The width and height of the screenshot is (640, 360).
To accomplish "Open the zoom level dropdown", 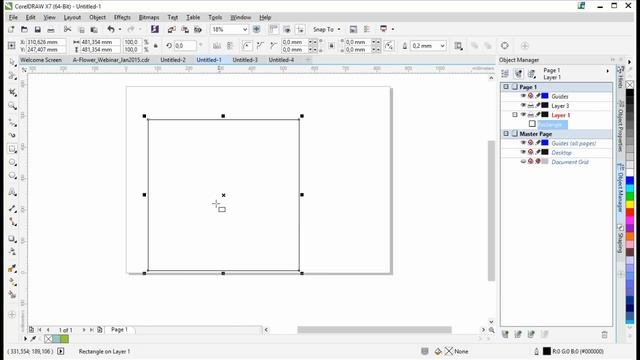I will tap(245, 29).
